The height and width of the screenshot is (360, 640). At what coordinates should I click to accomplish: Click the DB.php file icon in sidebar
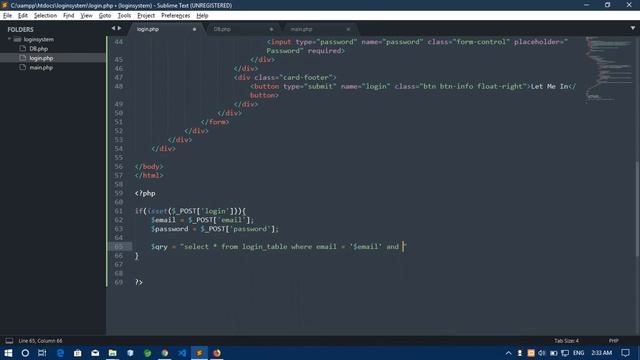(23, 49)
